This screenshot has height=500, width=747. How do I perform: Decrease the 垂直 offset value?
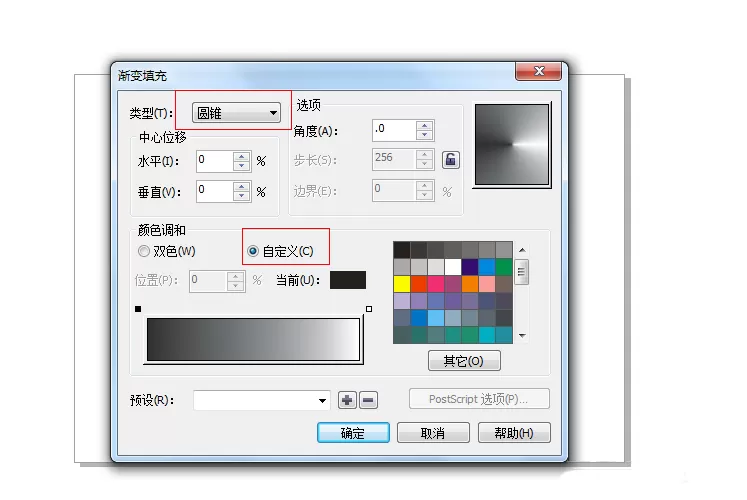coord(242,196)
